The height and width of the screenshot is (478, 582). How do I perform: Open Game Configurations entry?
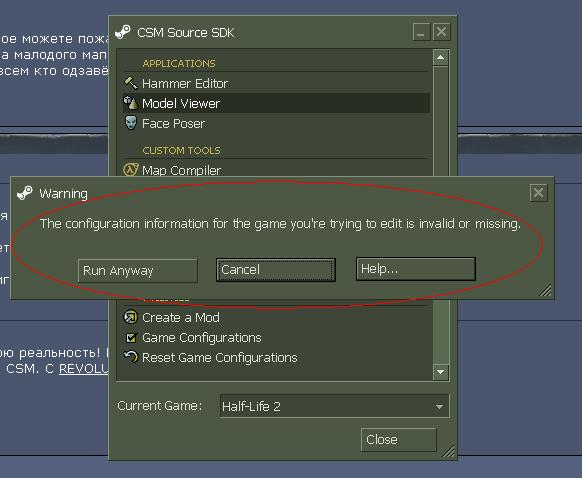click(276, 338)
